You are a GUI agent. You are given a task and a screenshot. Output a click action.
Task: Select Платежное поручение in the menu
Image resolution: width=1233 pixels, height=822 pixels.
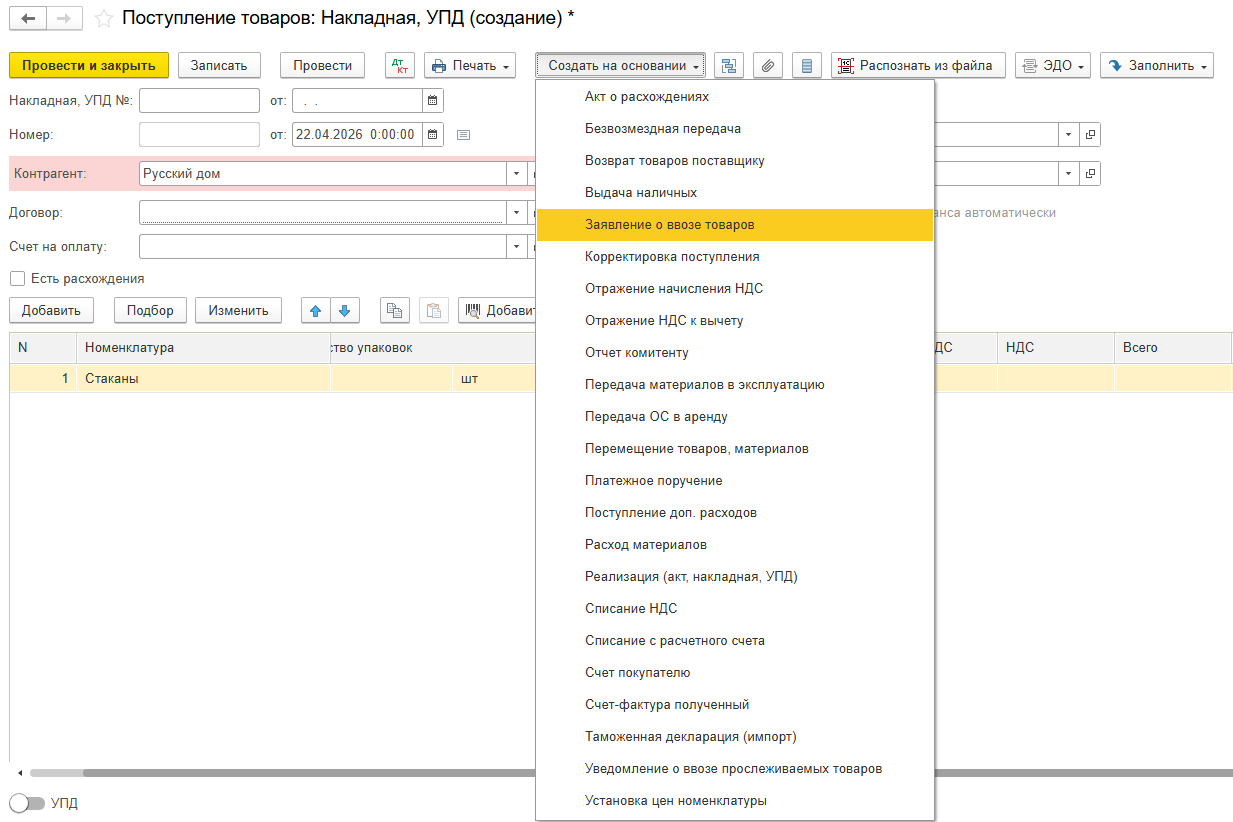point(735,481)
